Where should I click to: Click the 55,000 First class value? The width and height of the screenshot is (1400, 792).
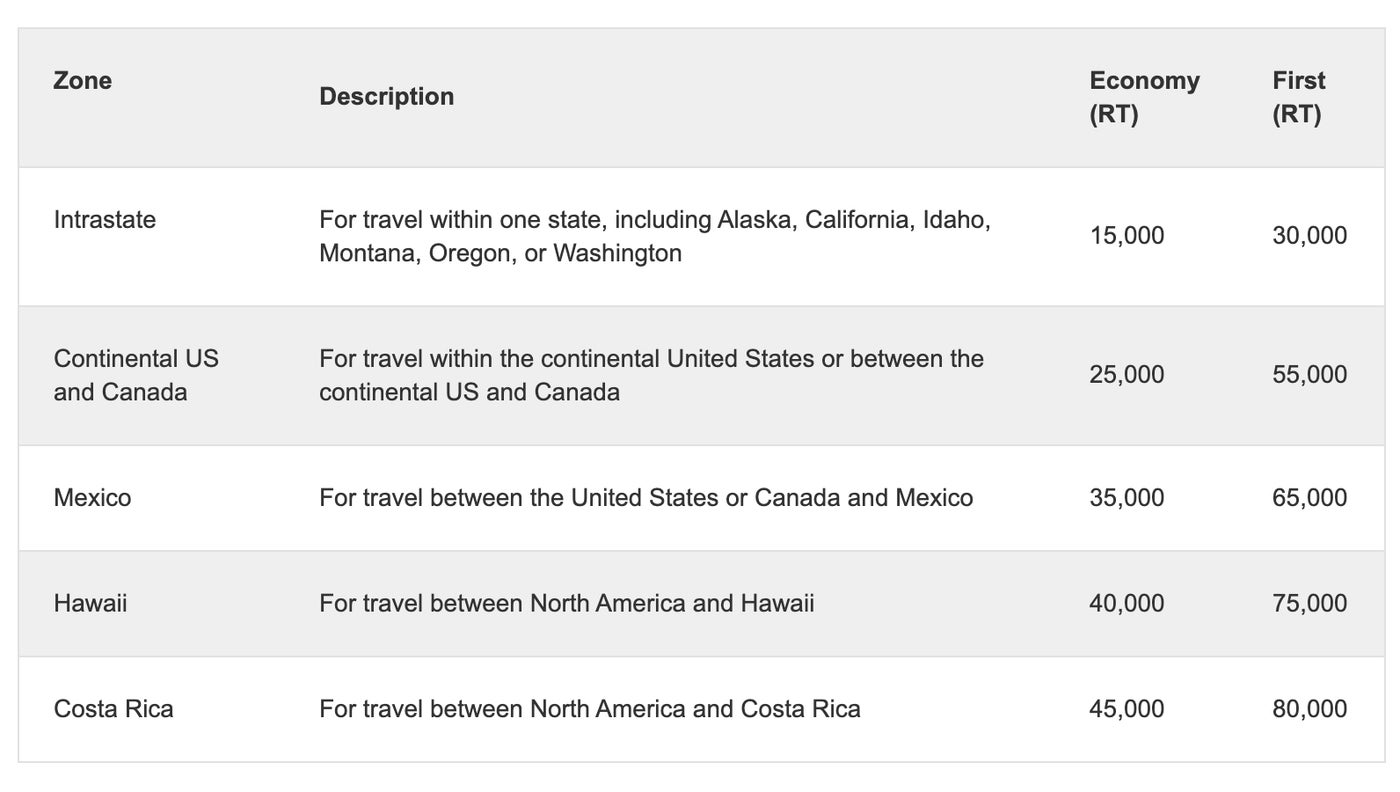click(x=1309, y=375)
